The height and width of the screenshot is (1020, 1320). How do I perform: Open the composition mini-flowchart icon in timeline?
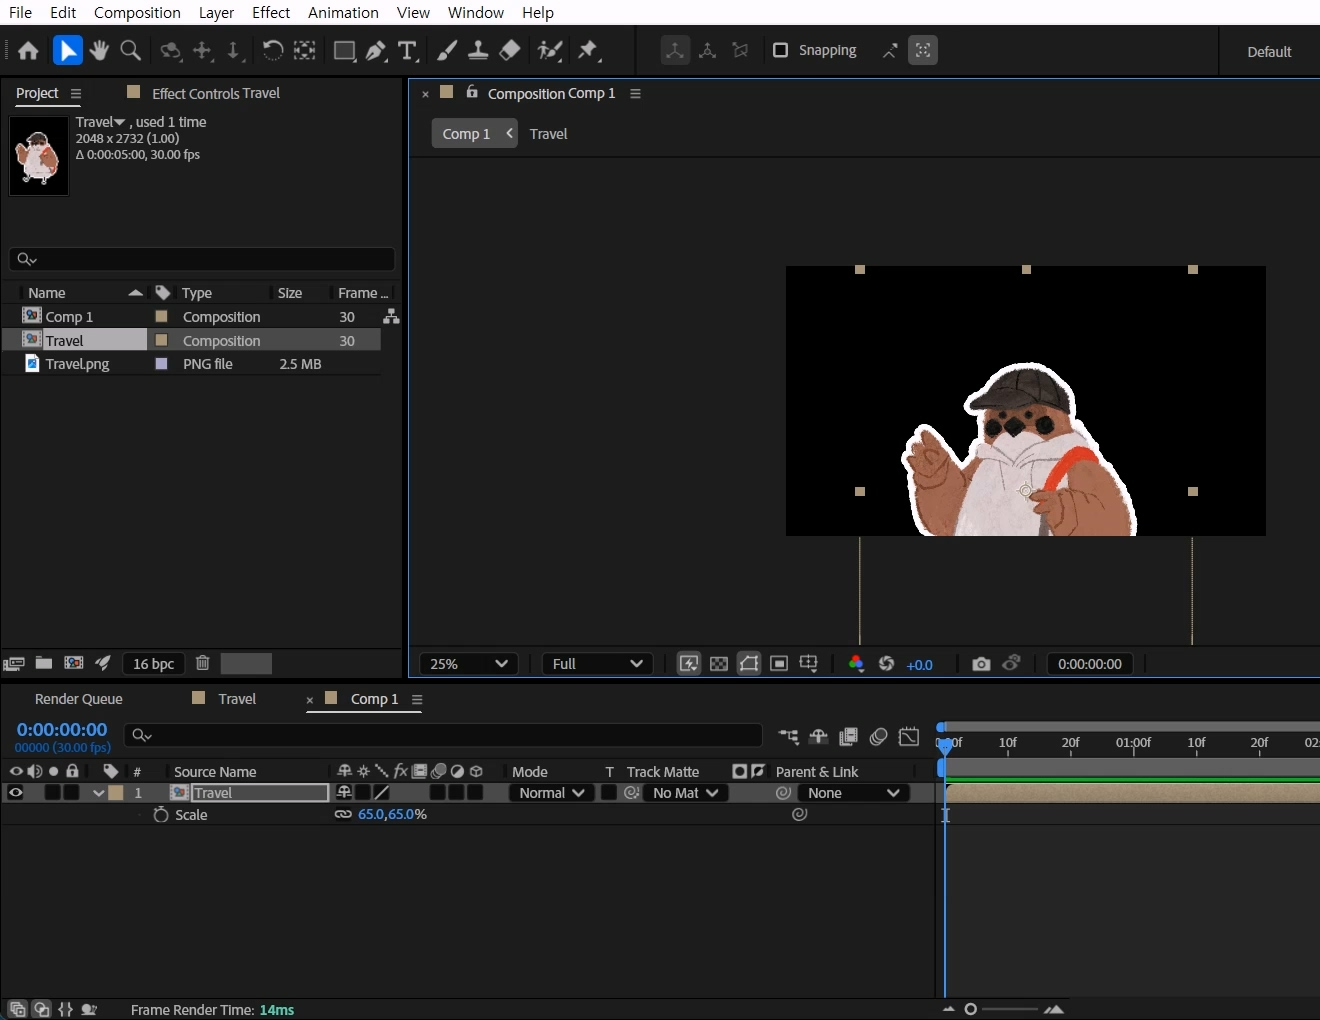click(788, 737)
